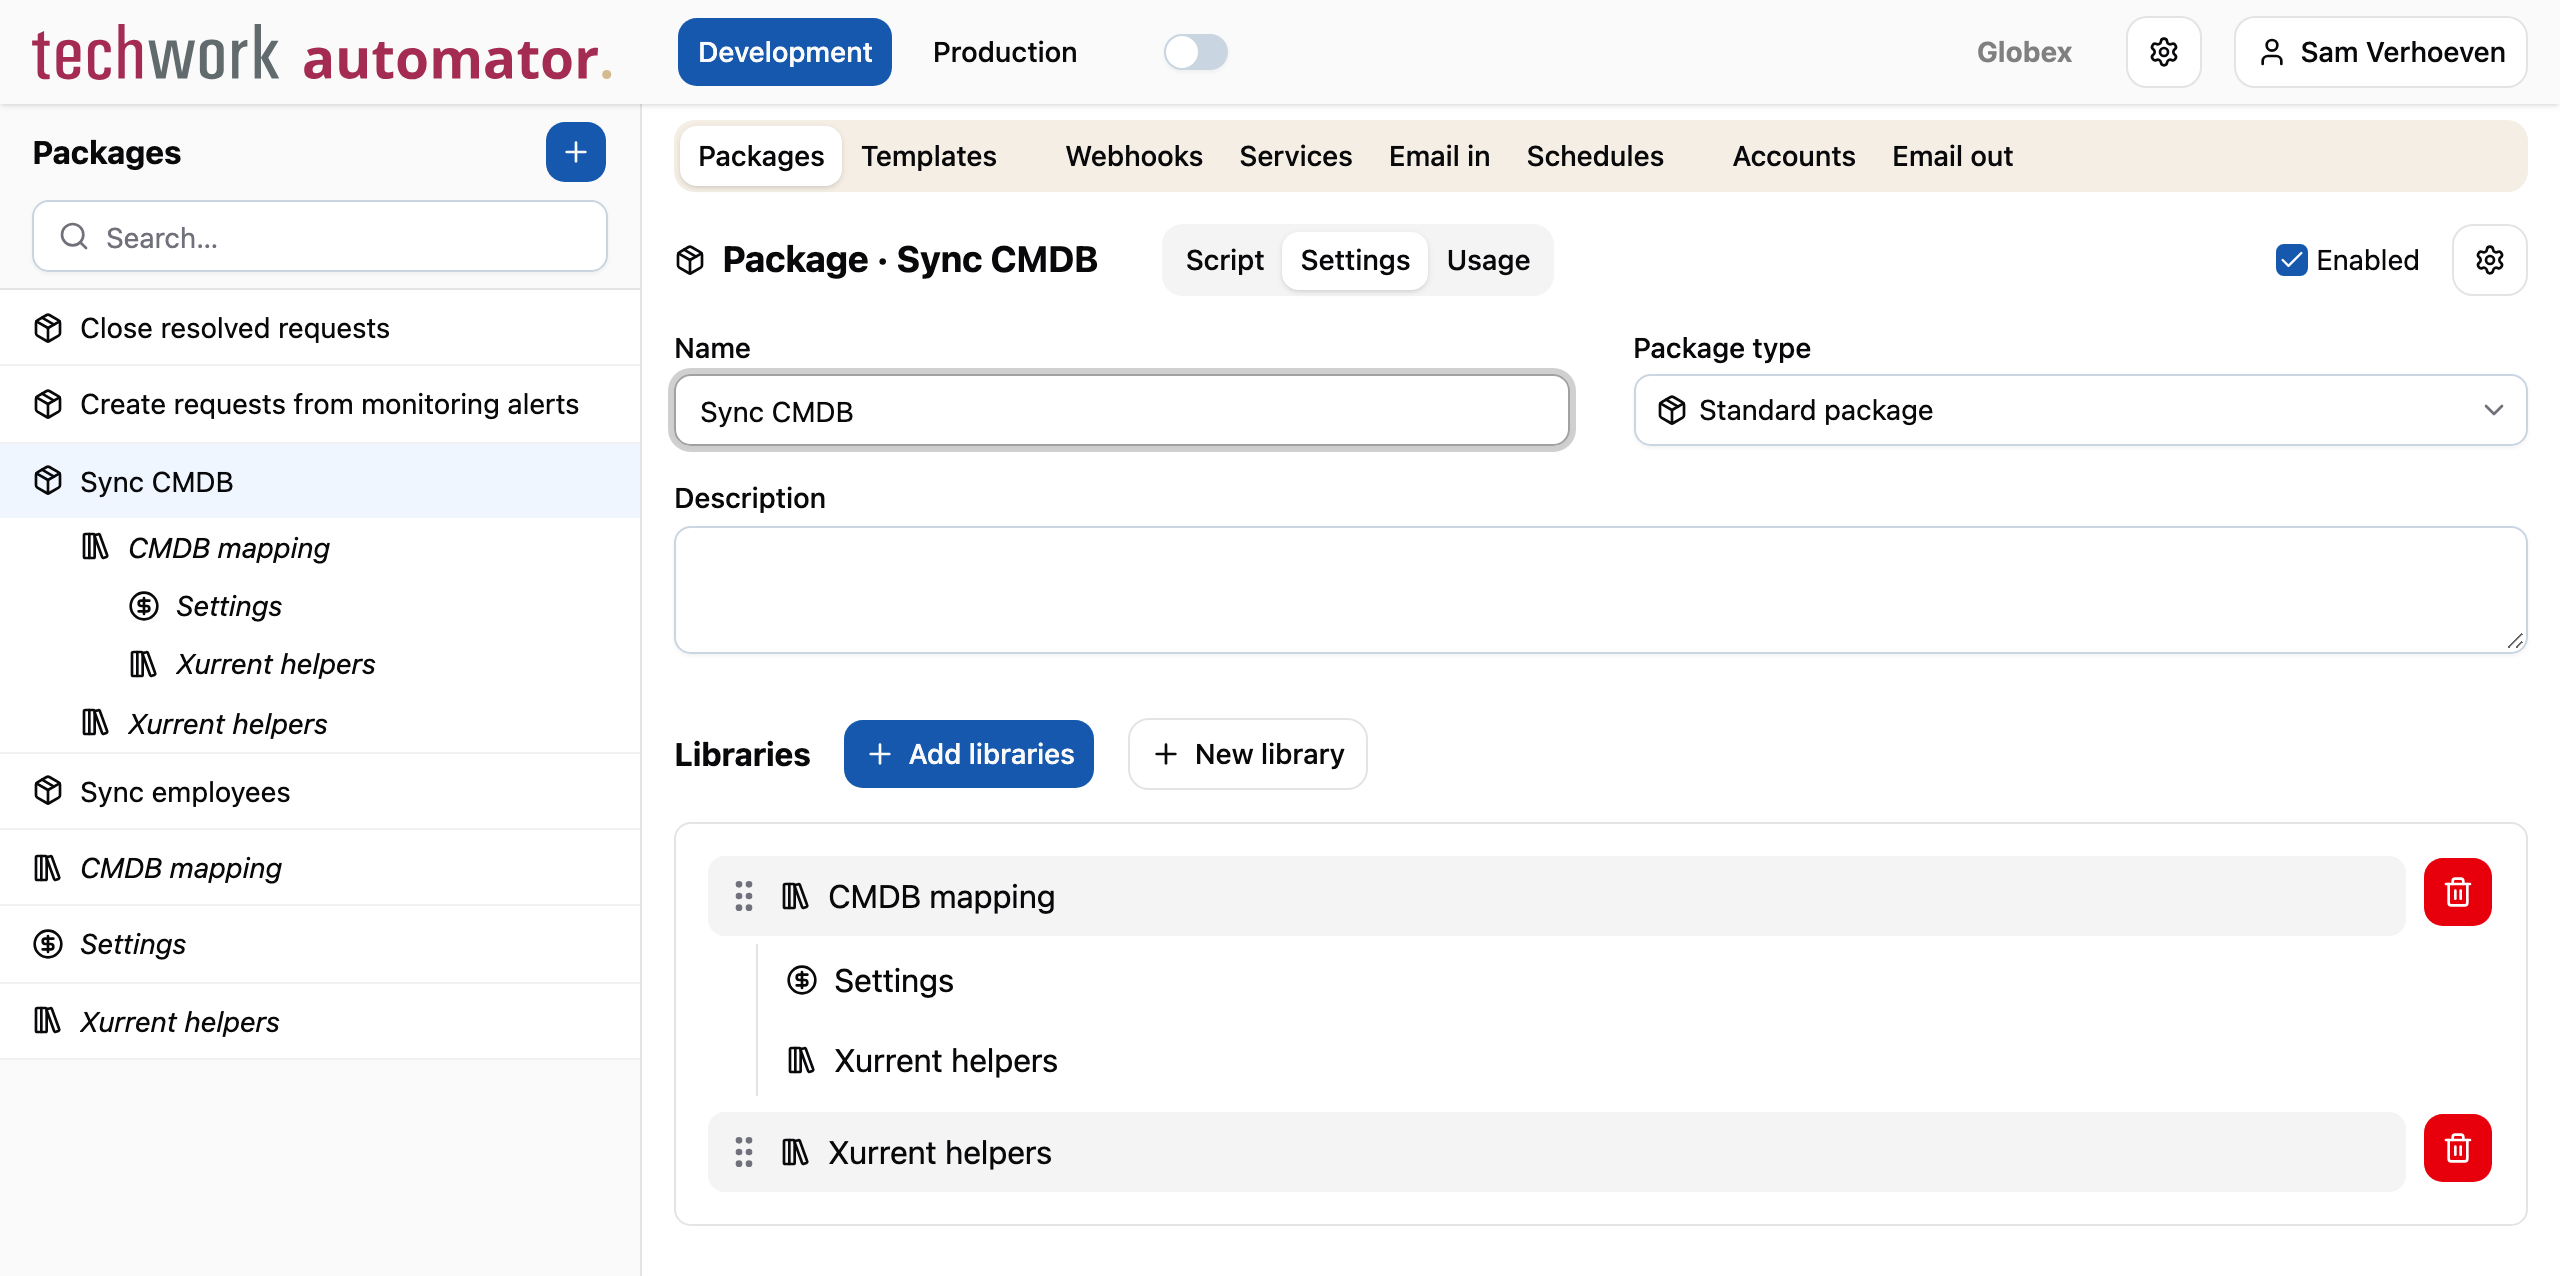This screenshot has height=1276, width=2560.
Task: Open the Sam Verhoeven user menu
Action: click(x=2381, y=52)
